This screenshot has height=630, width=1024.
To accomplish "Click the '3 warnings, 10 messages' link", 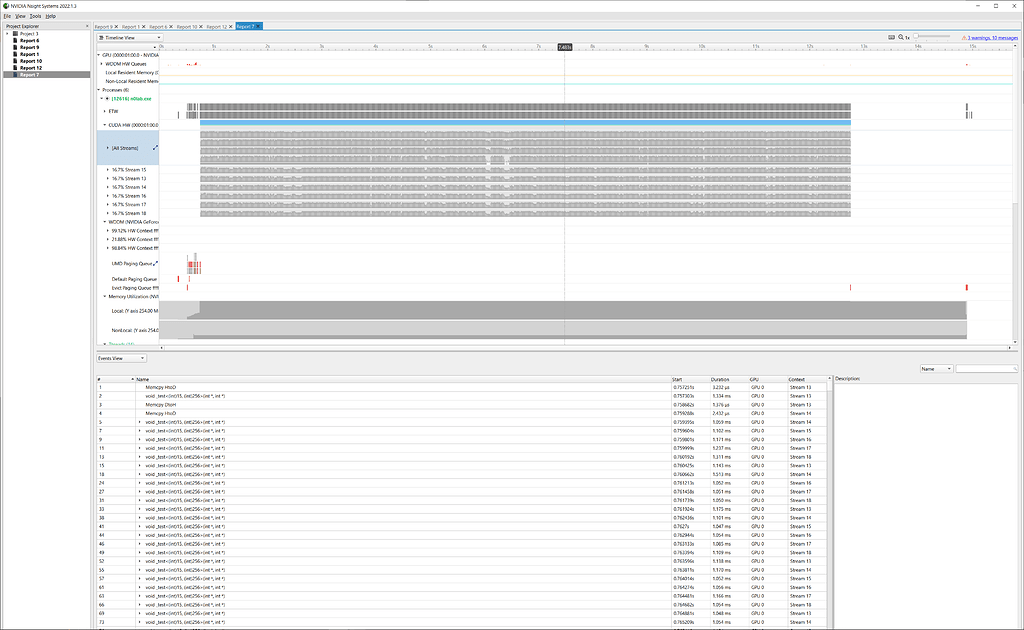I will (991, 36).
